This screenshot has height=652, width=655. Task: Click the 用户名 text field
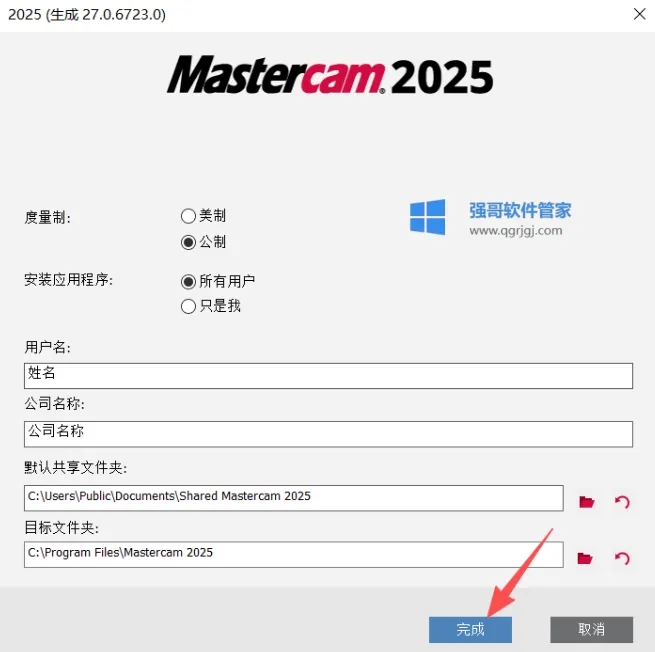[328, 376]
